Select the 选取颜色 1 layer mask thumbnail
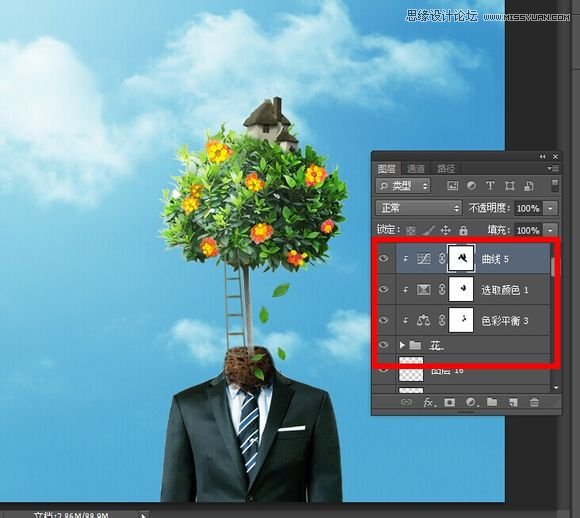The height and width of the screenshot is (518, 580). (x=461, y=289)
